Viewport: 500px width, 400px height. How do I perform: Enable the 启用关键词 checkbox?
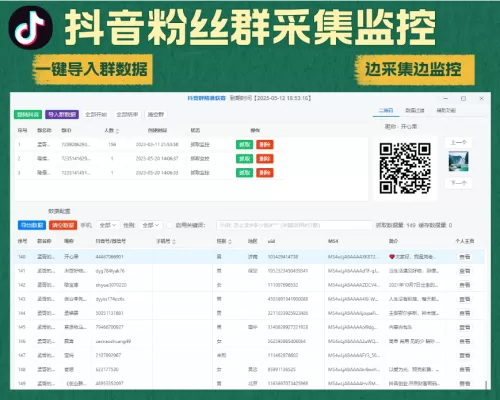[x=170, y=226]
